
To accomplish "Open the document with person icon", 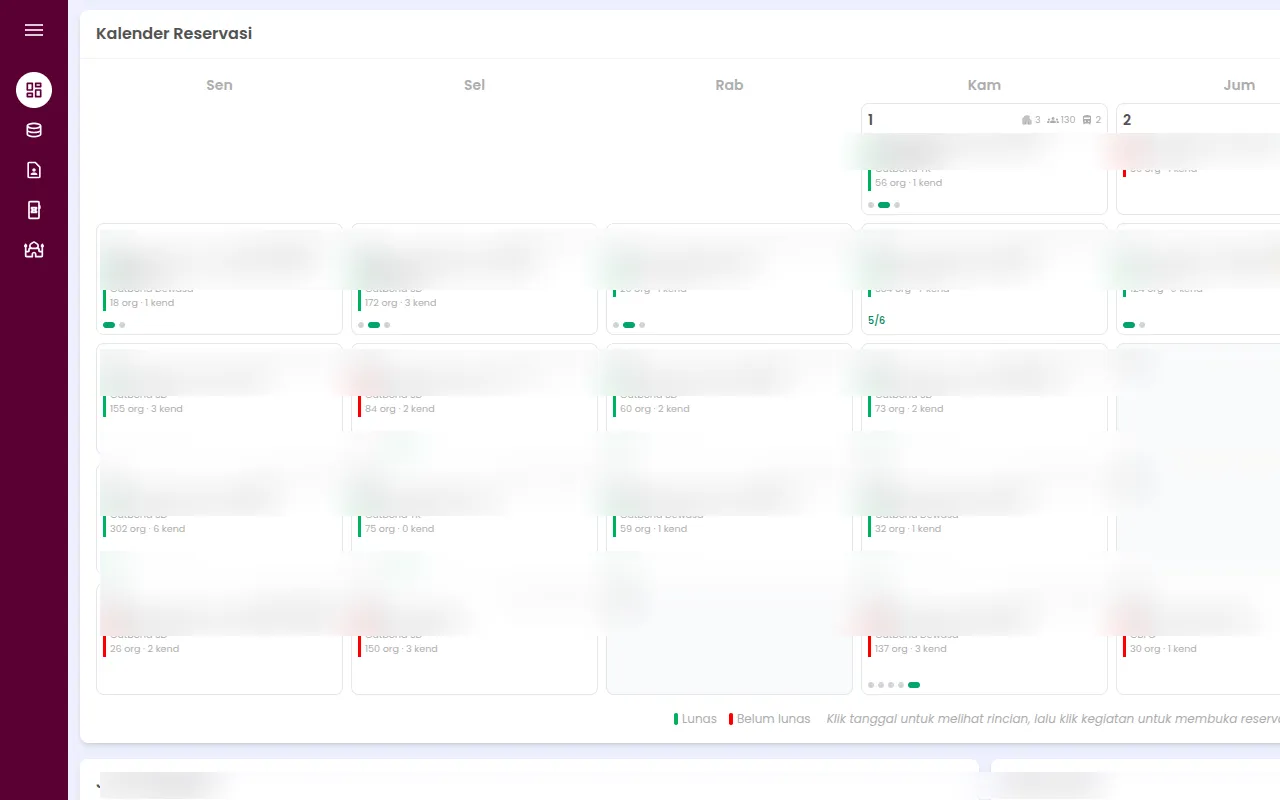I will pos(34,170).
